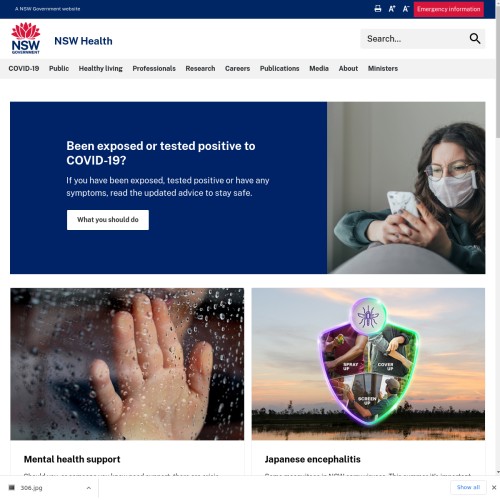
Task: Click the 306.jpg download file icon
Action: click(12, 488)
